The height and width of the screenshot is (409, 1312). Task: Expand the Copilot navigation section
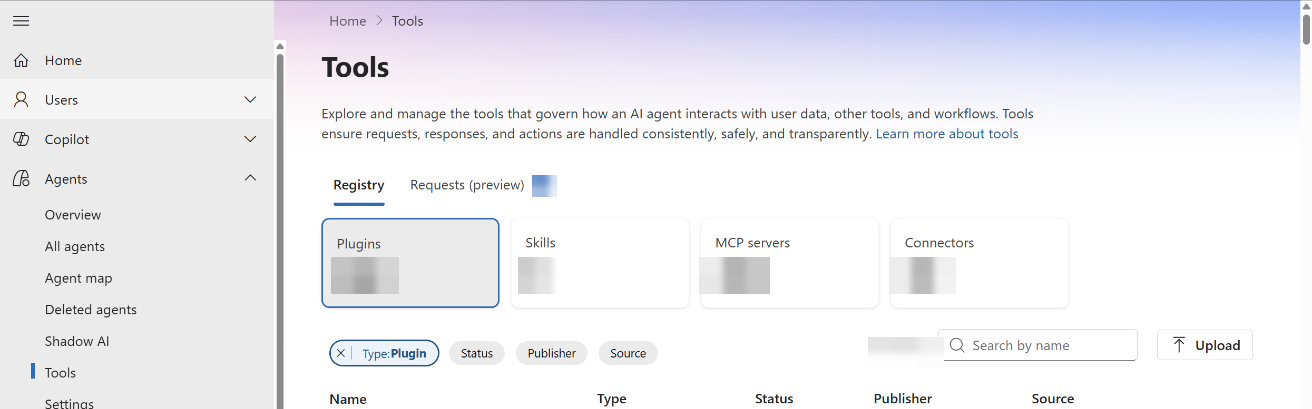pyautogui.click(x=251, y=140)
